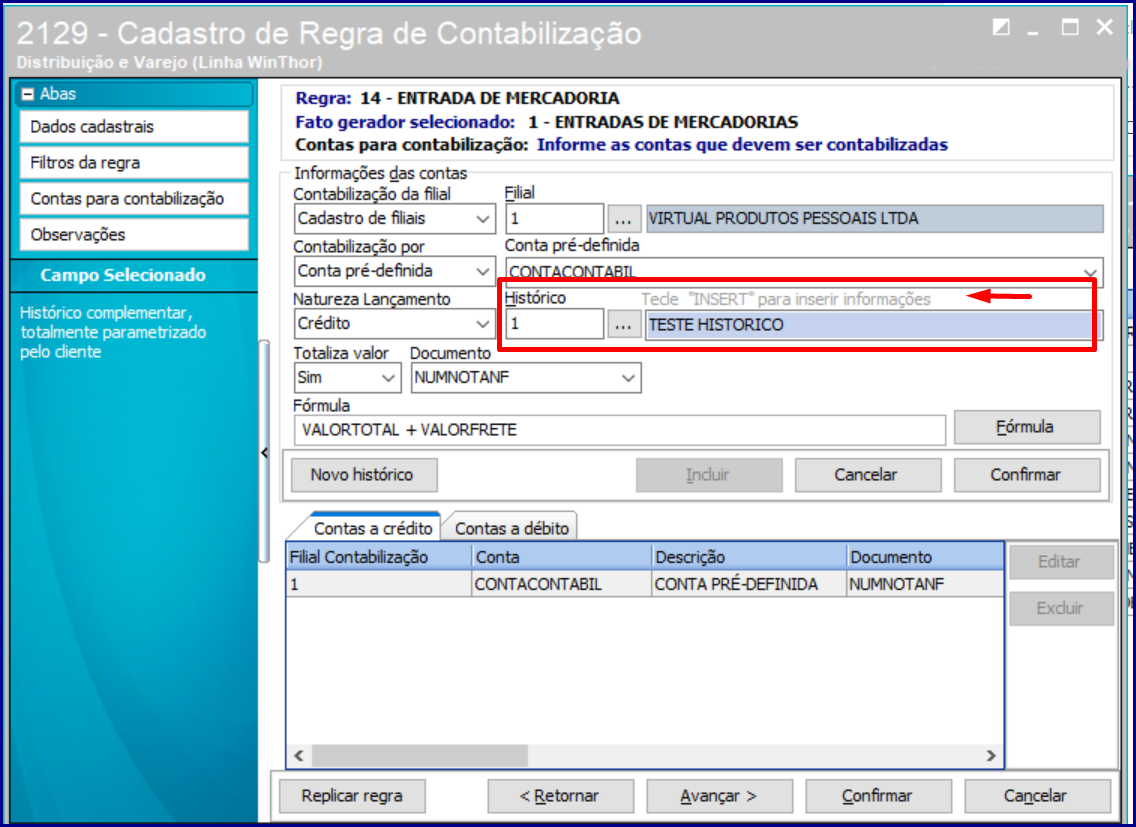This screenshot has width=1136, height=827.
Task: Open the Filtros da regra tab
Action: coord(134,163)
